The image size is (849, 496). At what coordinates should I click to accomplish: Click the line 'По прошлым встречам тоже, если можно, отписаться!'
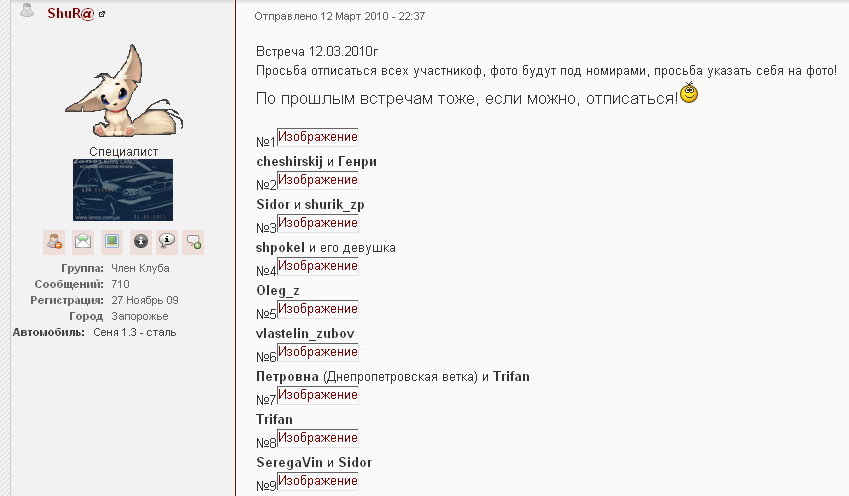pyautogui.click(x=467, y=99)
